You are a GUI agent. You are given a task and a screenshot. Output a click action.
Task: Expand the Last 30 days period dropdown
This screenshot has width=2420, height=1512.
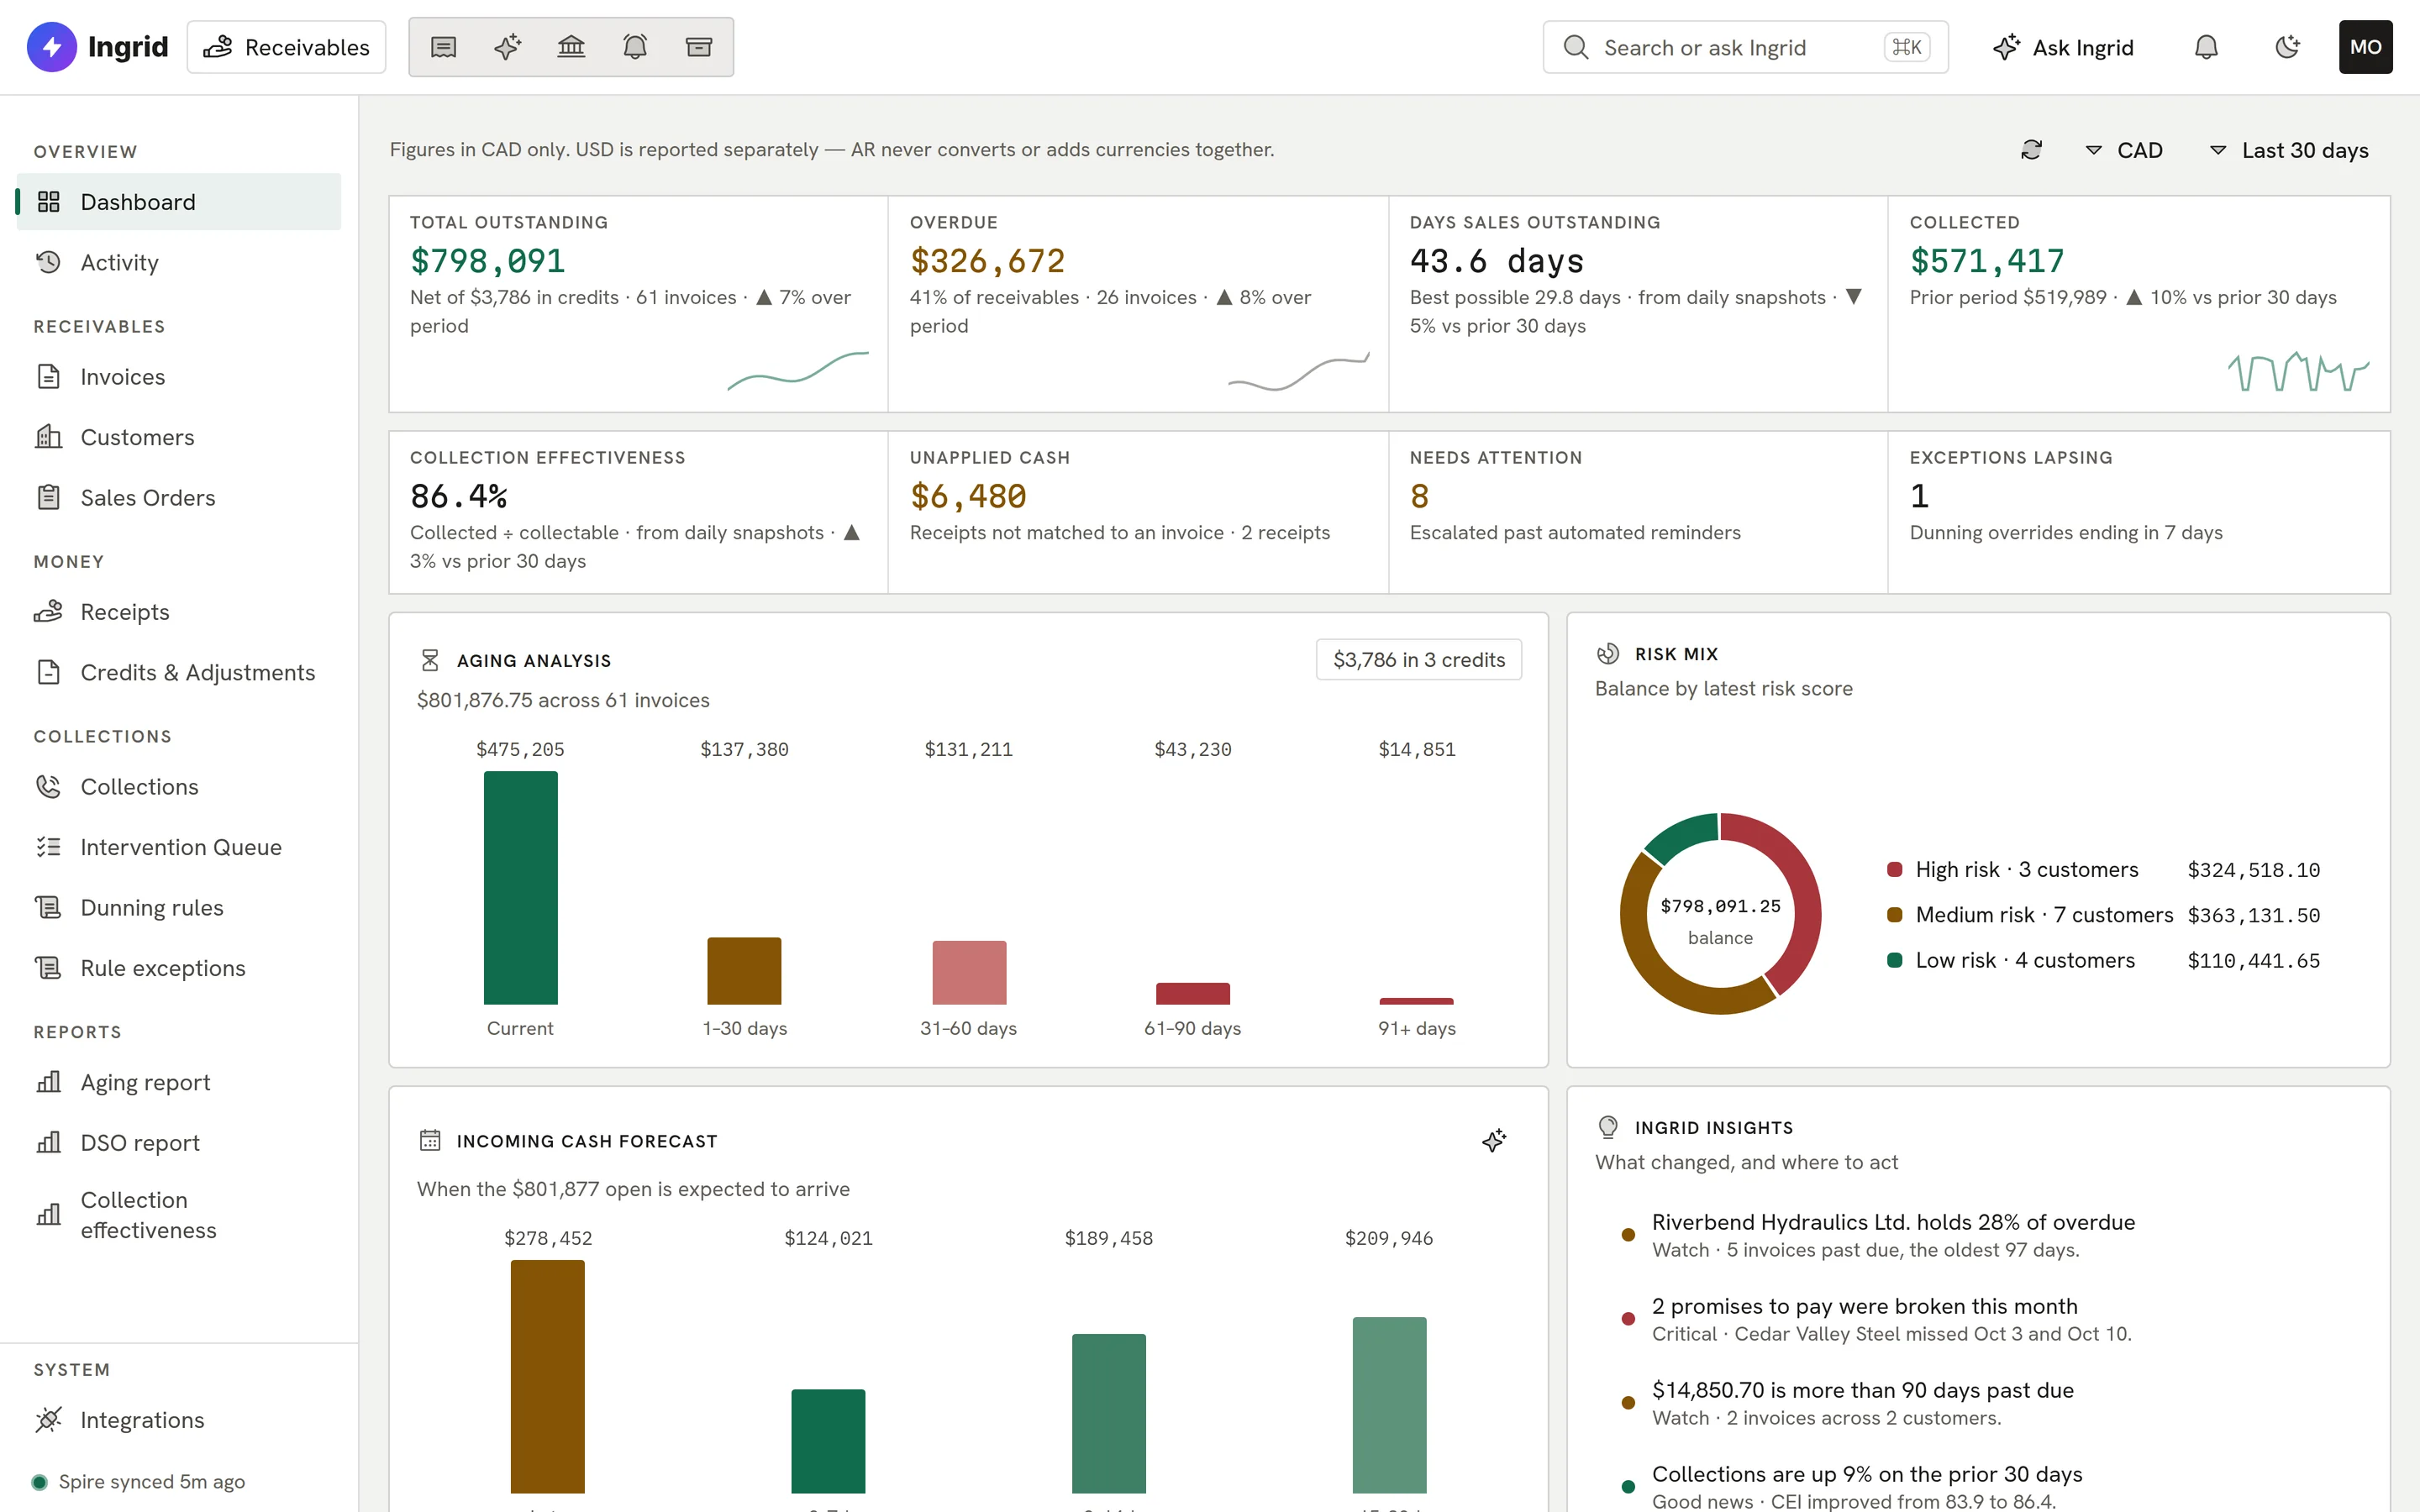tap(2289, 150)
